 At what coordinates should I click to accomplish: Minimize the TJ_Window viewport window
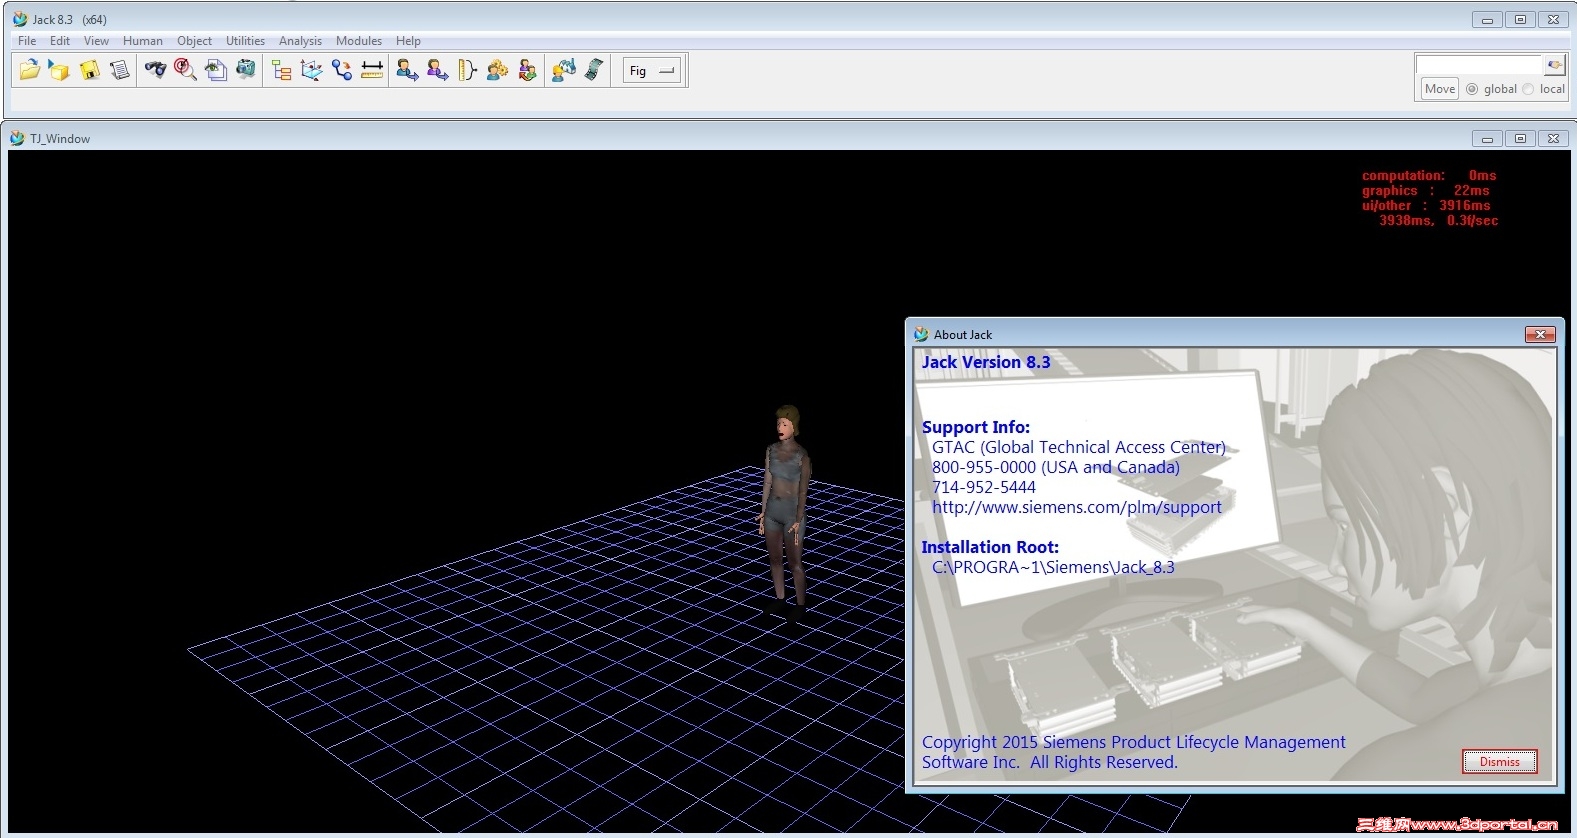[x=1487, y=138]
